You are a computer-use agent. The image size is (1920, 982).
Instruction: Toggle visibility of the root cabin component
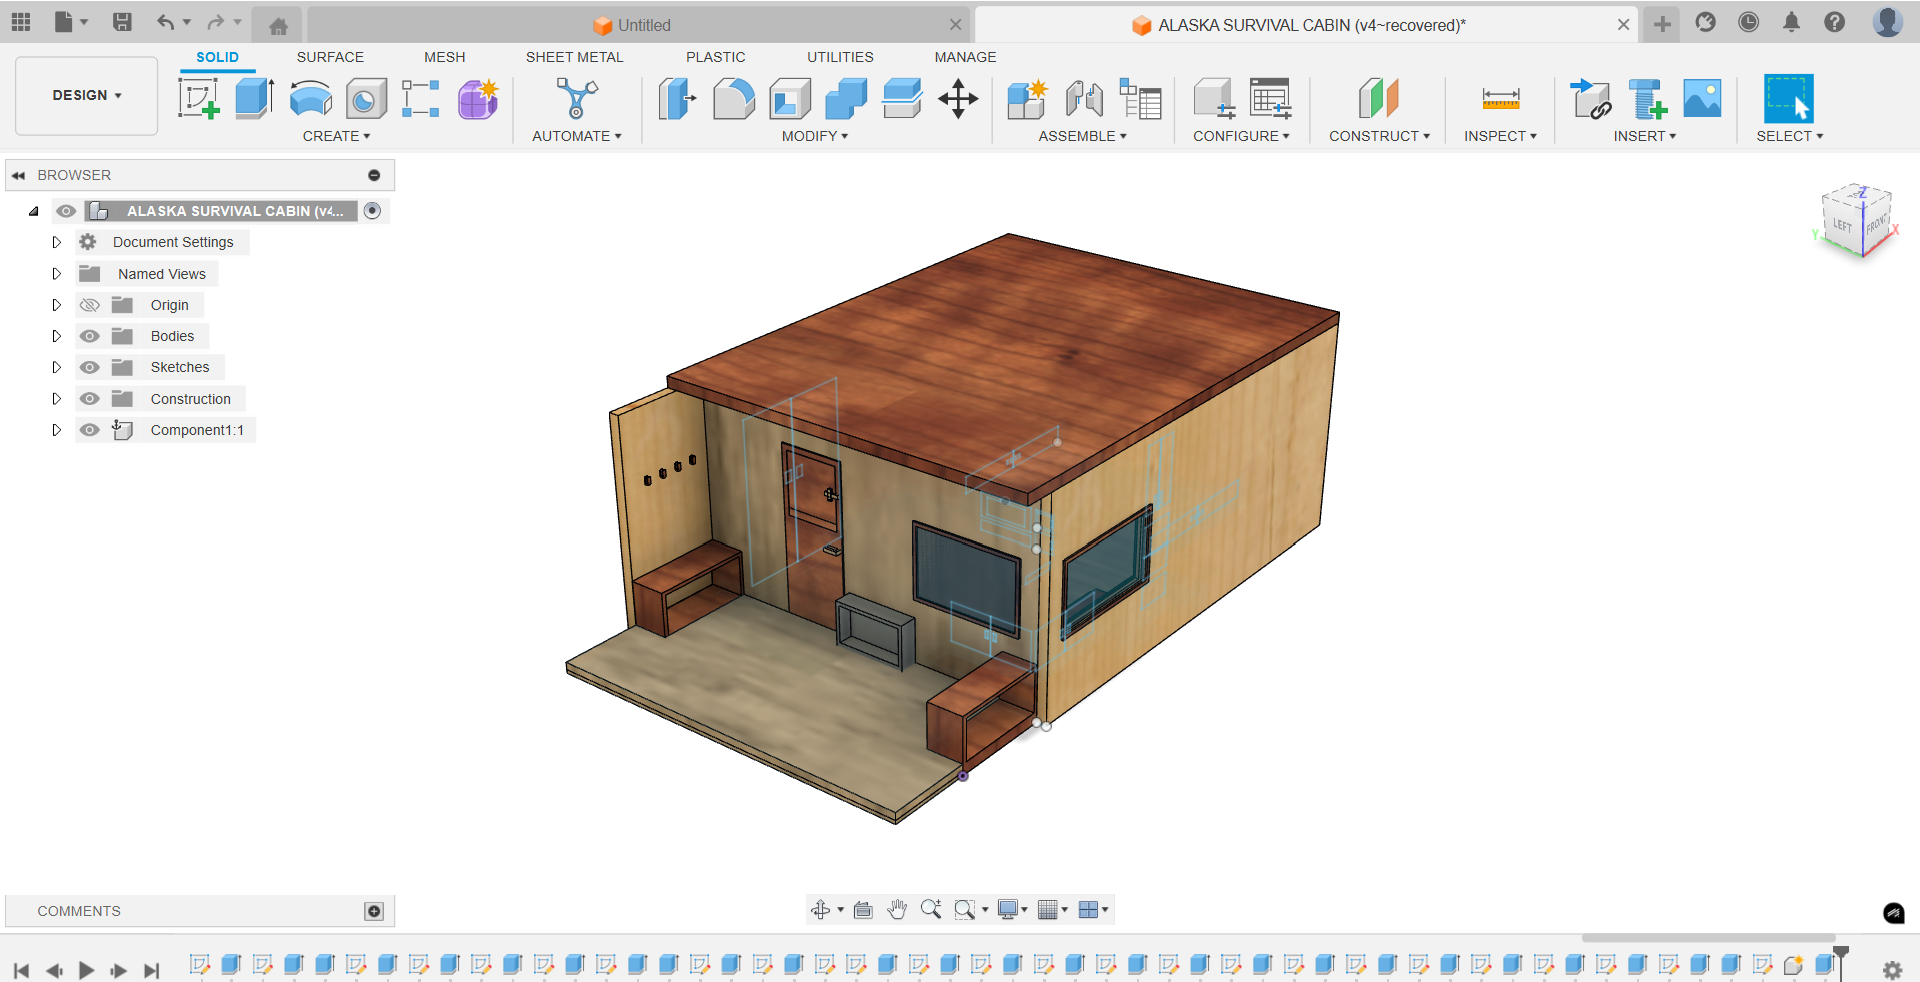66,211
